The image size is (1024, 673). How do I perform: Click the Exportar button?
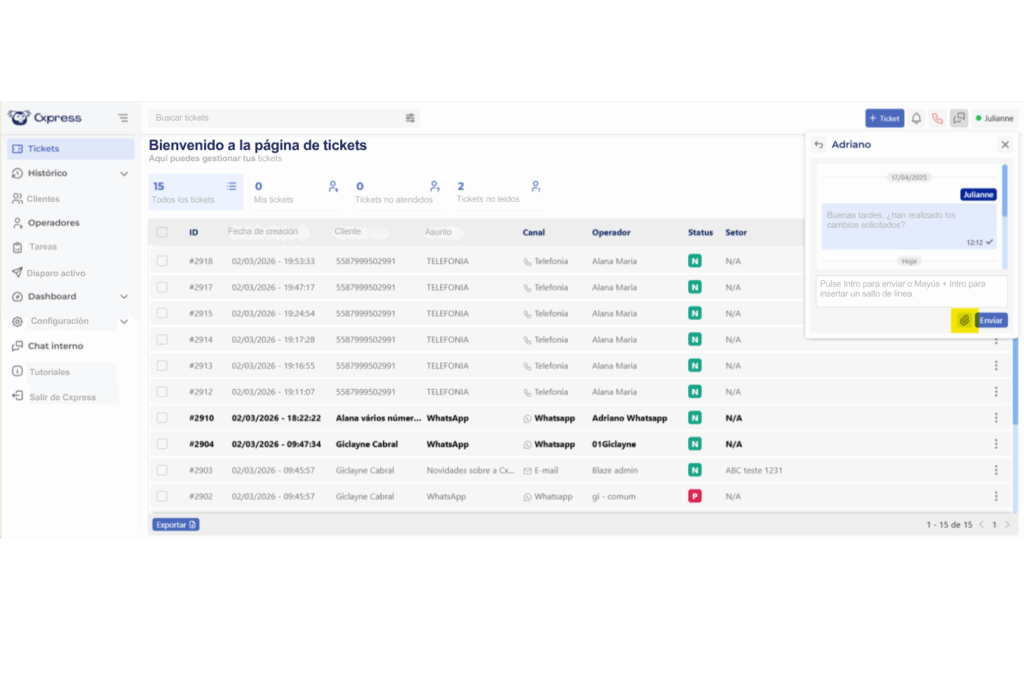(176, 524)
